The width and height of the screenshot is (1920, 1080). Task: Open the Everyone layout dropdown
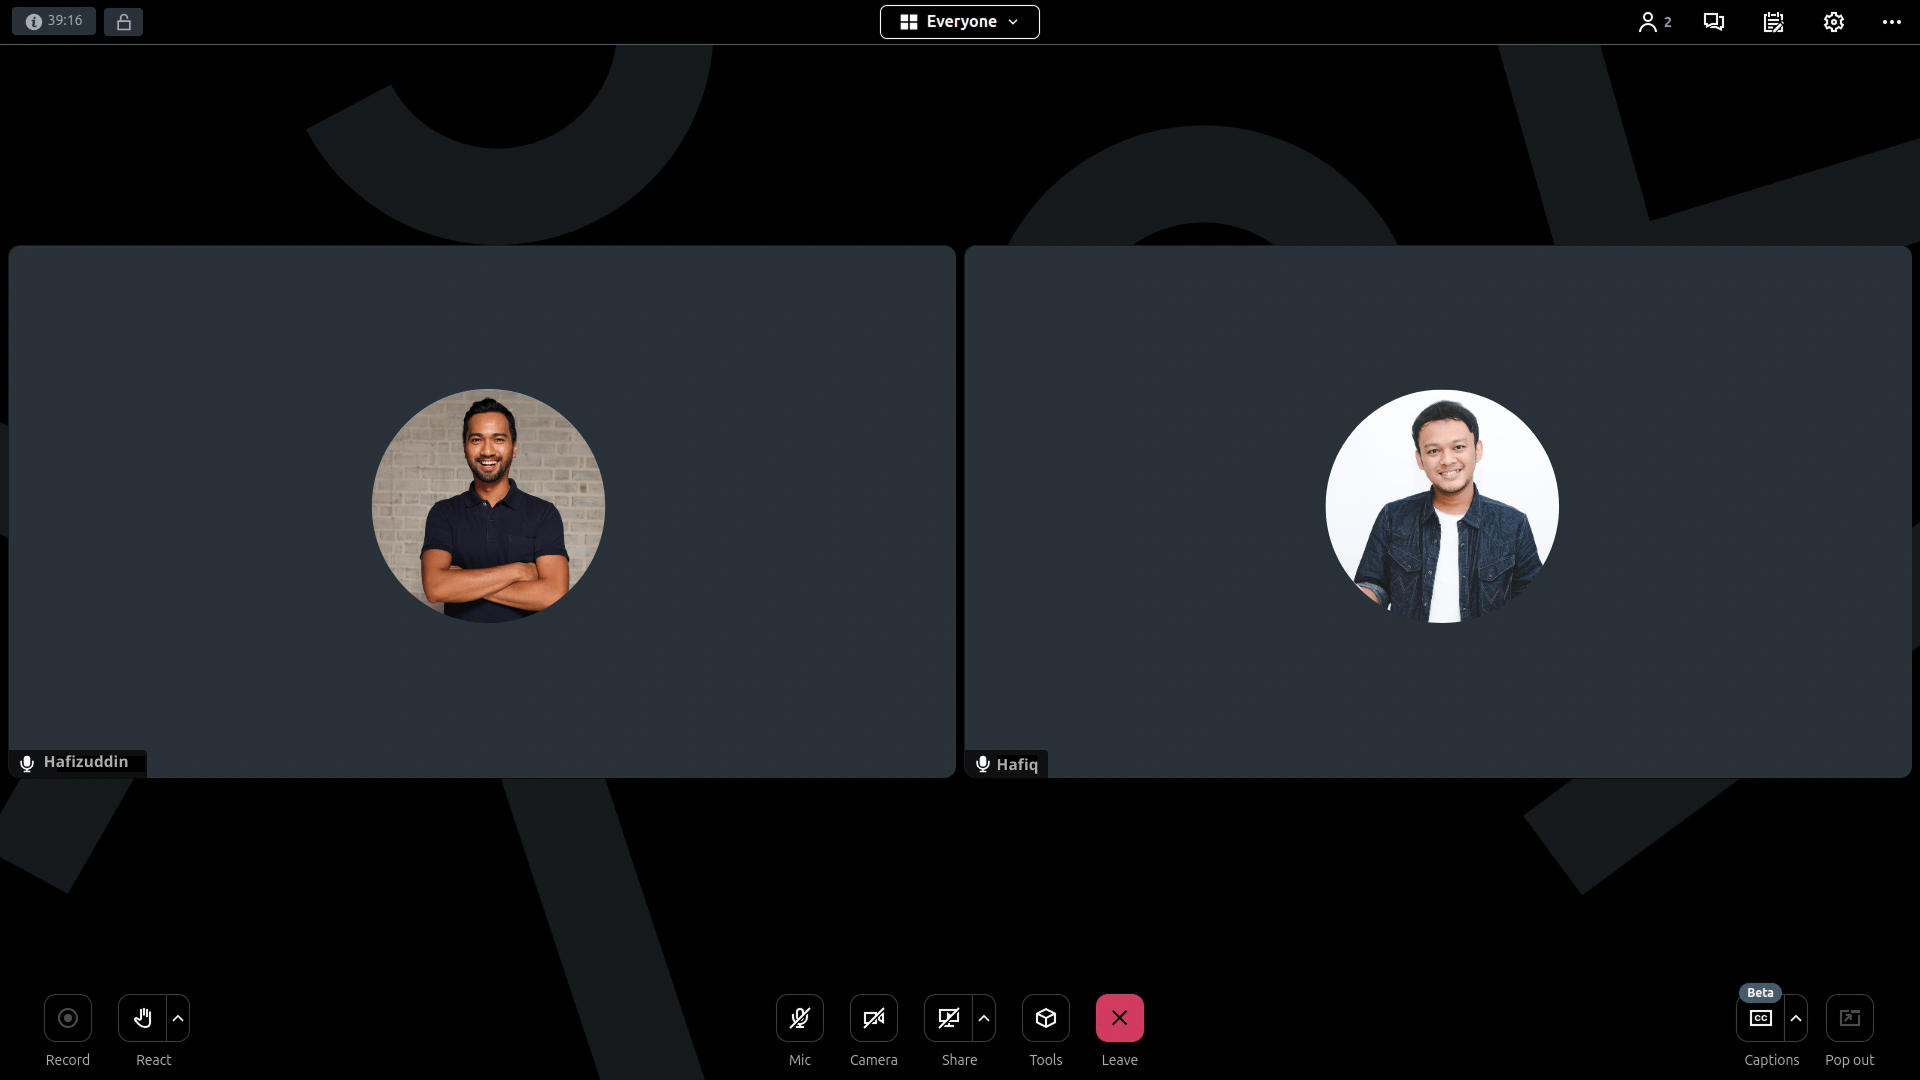pos(960,22)
